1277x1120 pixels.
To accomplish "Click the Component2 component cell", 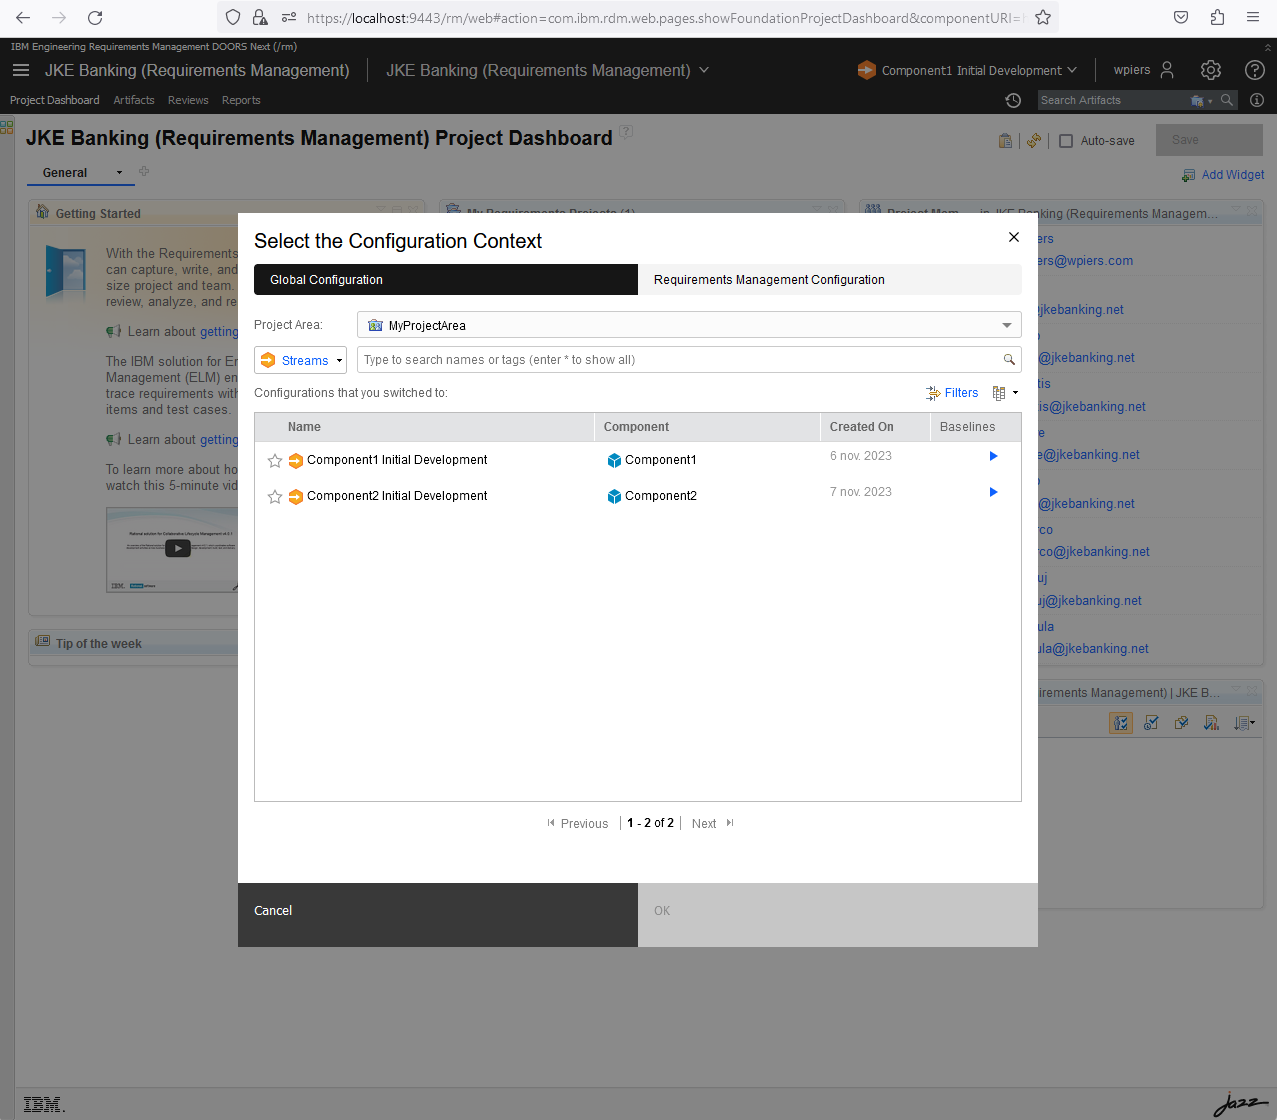I will click(x=652, y=496).
